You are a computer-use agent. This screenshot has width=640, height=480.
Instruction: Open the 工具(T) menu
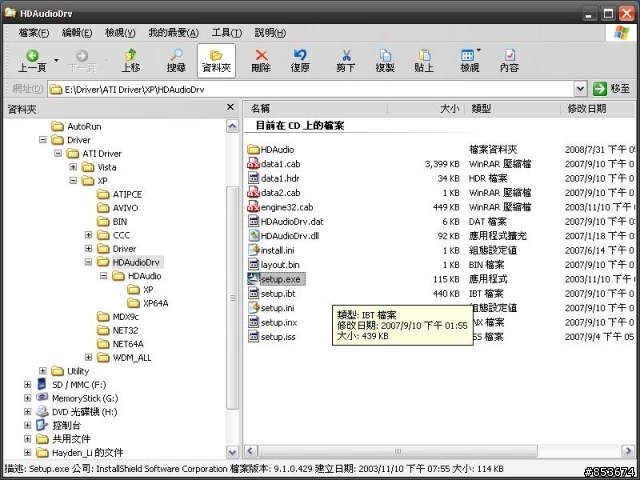(227, 33)
